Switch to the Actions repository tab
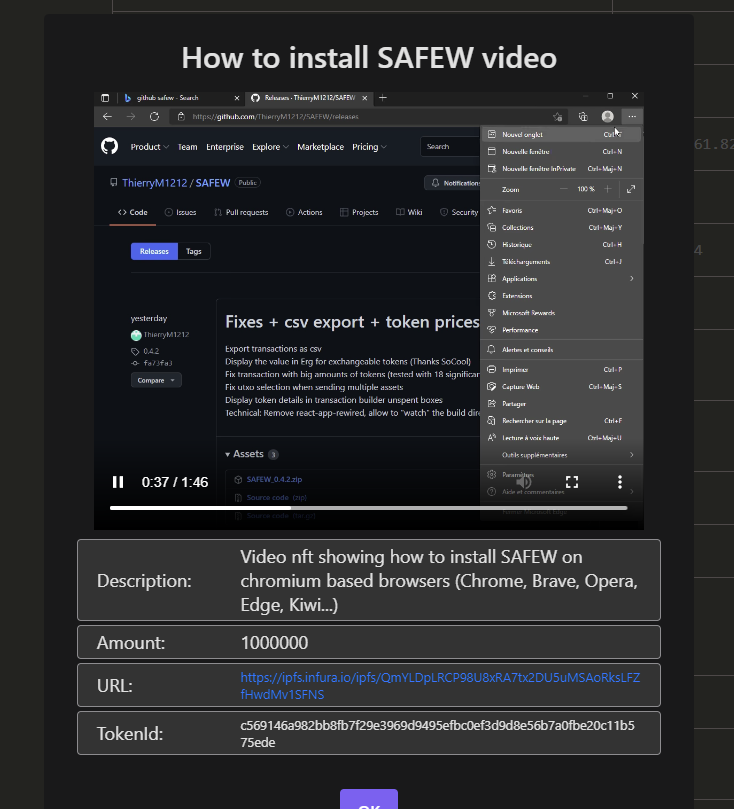Image resolution: width=734 pixels, height=809 pixels. tap(304, 213)
